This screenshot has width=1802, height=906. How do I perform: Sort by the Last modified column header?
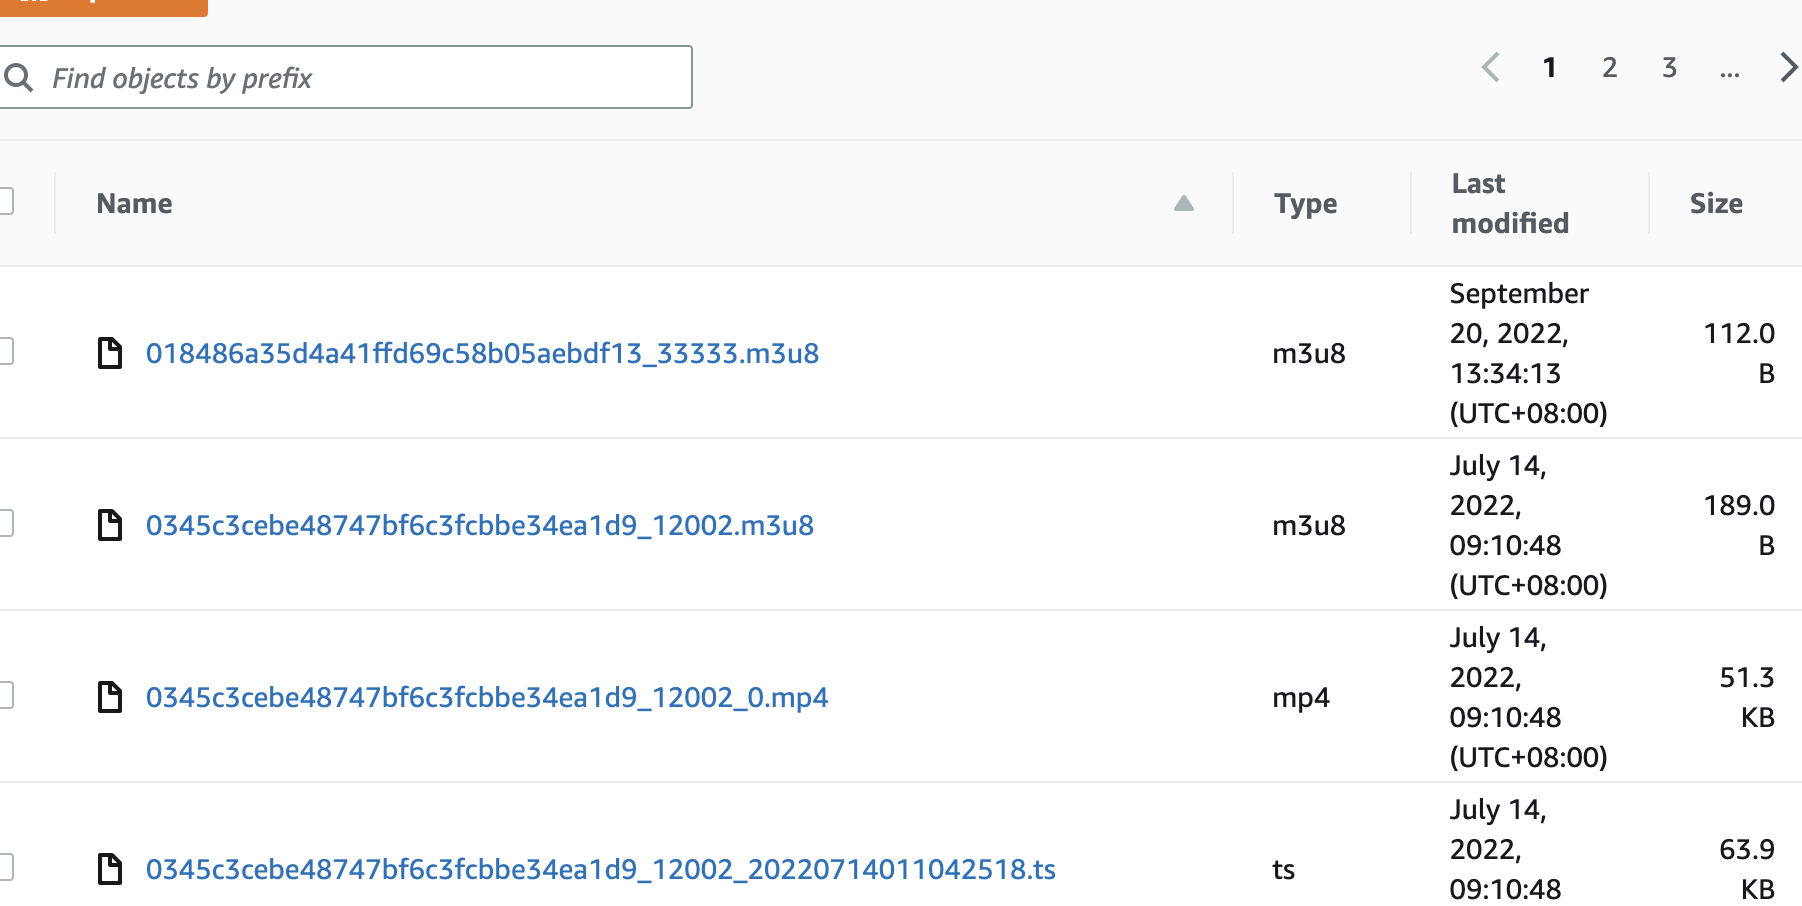(x=1509, y=204)
